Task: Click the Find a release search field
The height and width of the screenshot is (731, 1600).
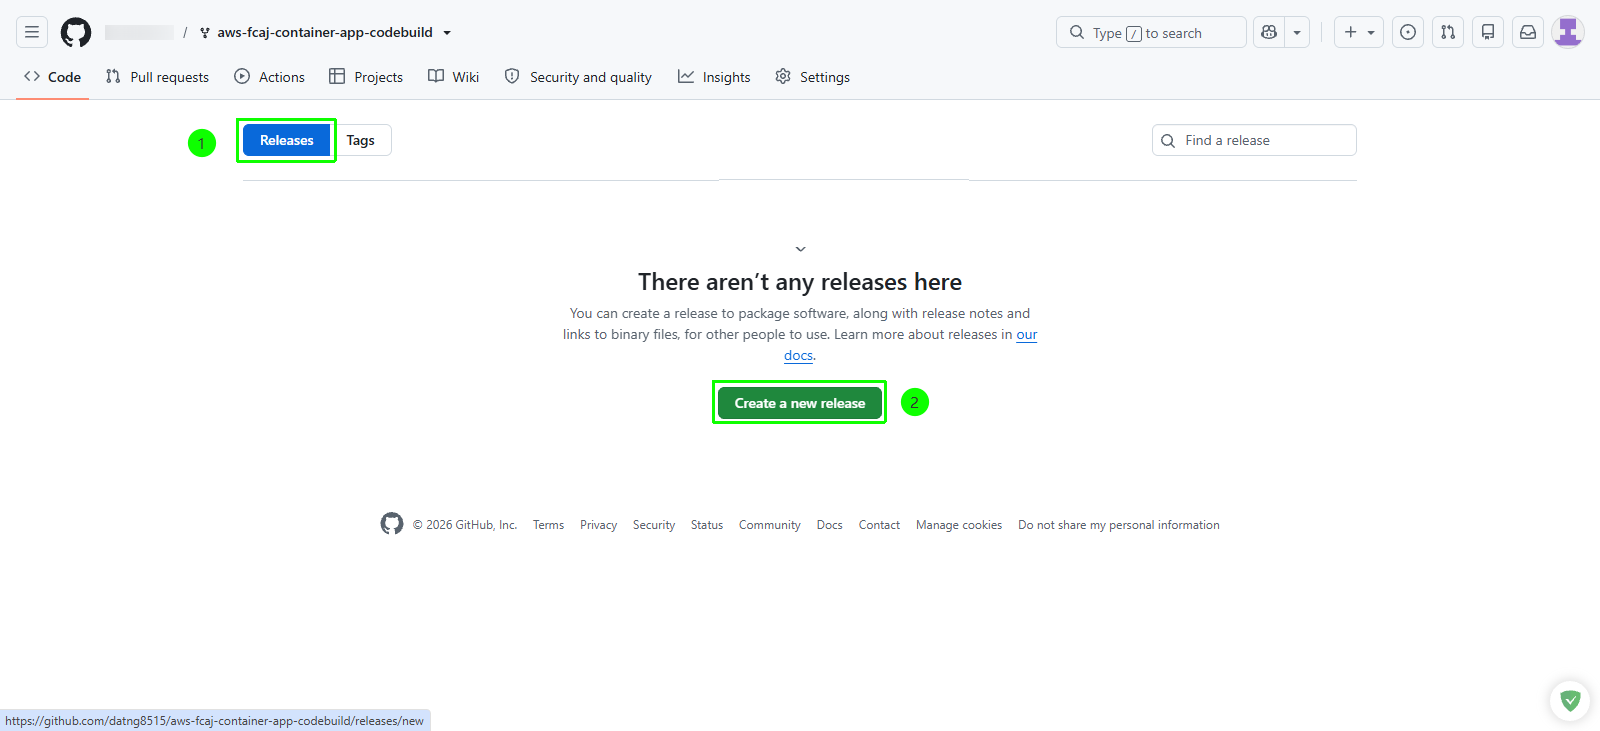Action: coord(1254,140)
